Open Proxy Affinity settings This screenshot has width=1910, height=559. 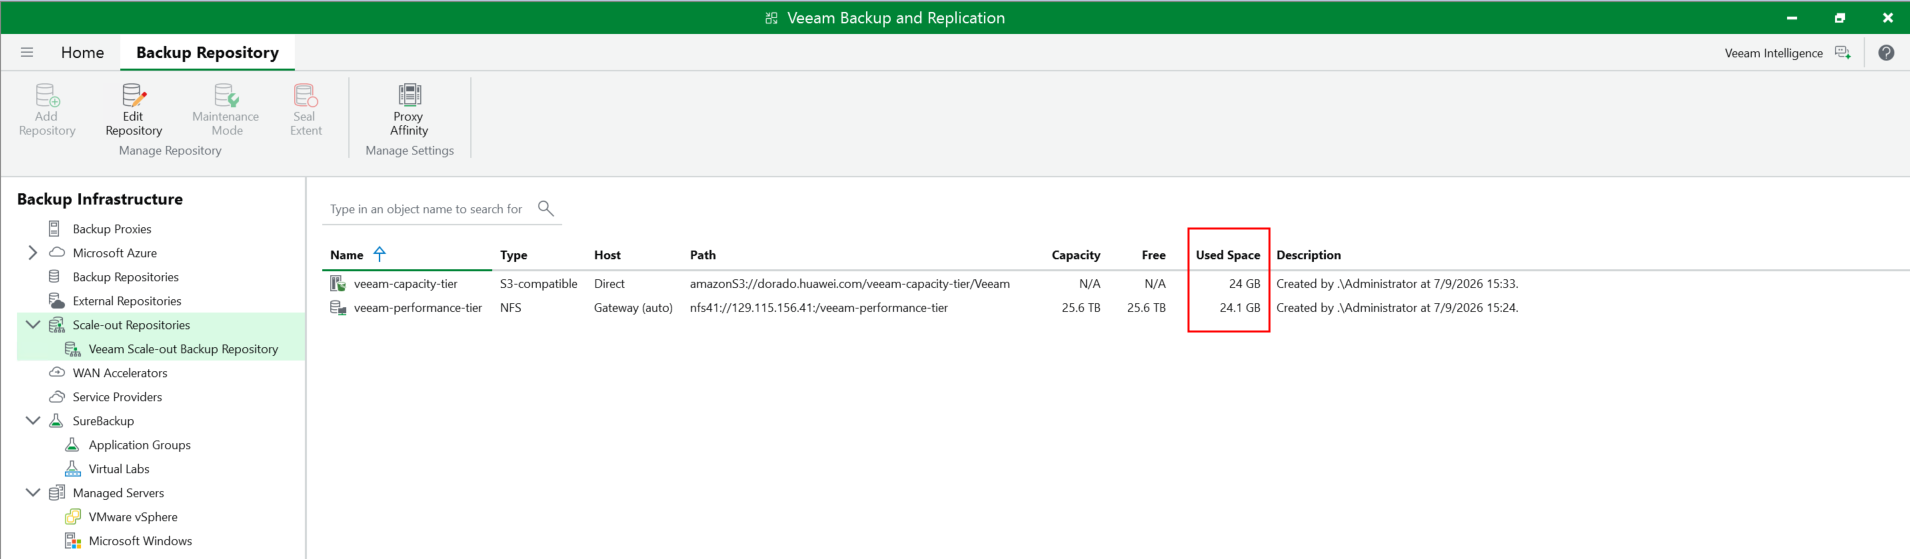coord(409,110)
